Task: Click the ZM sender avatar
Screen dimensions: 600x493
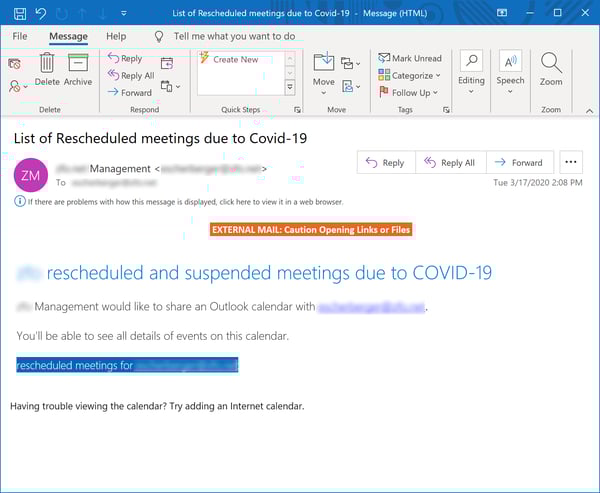Action: (x=31, y=176)
